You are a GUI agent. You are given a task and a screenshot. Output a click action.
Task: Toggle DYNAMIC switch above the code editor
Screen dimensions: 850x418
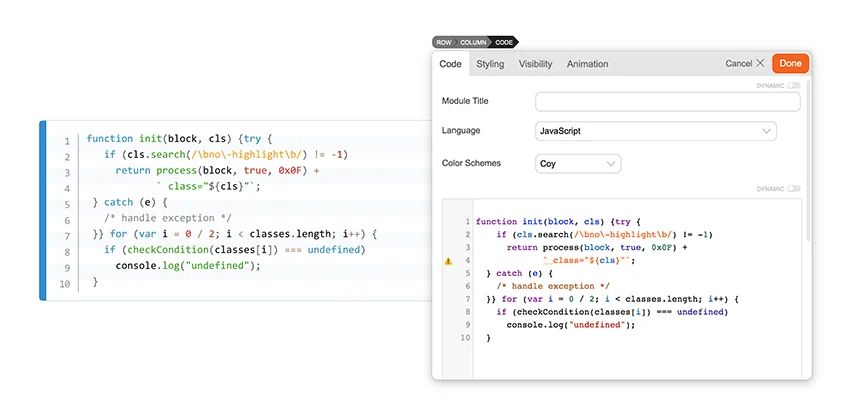794,189
